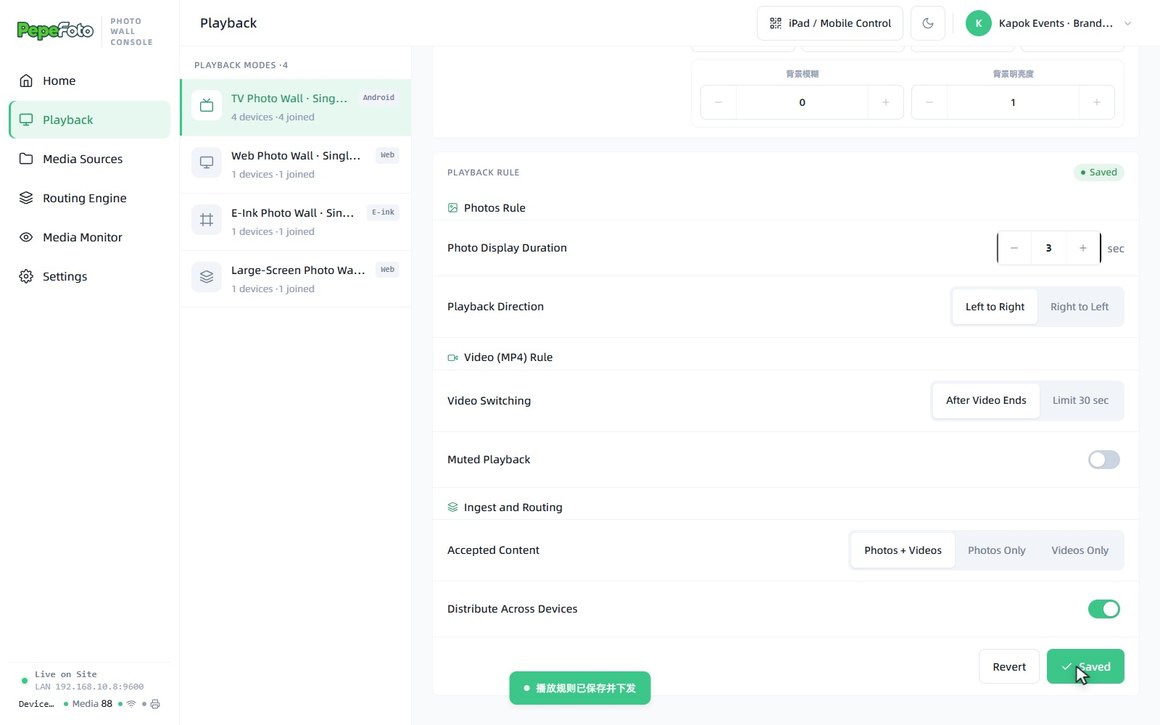
Task: Click the printer status icon
Action: (155, 704)
